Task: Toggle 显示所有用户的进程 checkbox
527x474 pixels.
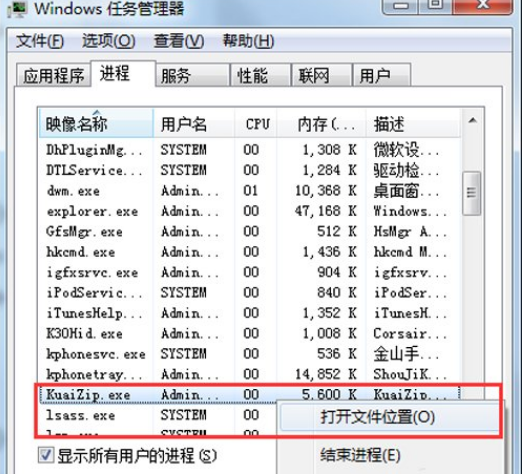Action: [46, 456]
